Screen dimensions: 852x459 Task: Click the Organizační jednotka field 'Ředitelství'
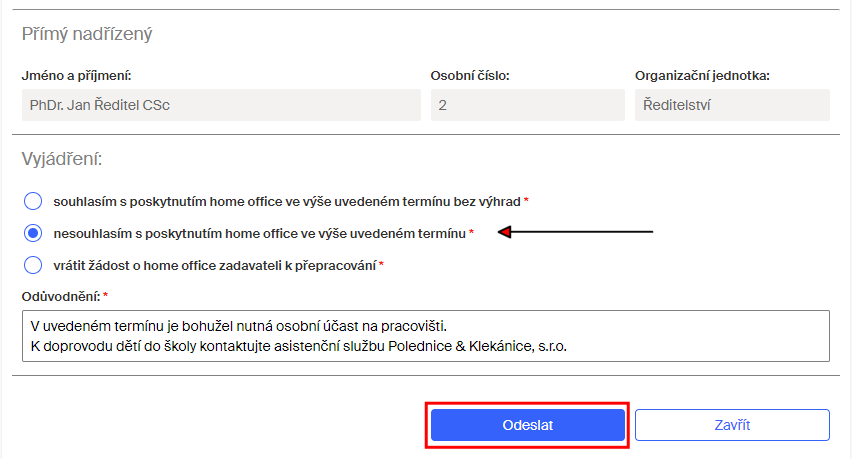[732, 105]
